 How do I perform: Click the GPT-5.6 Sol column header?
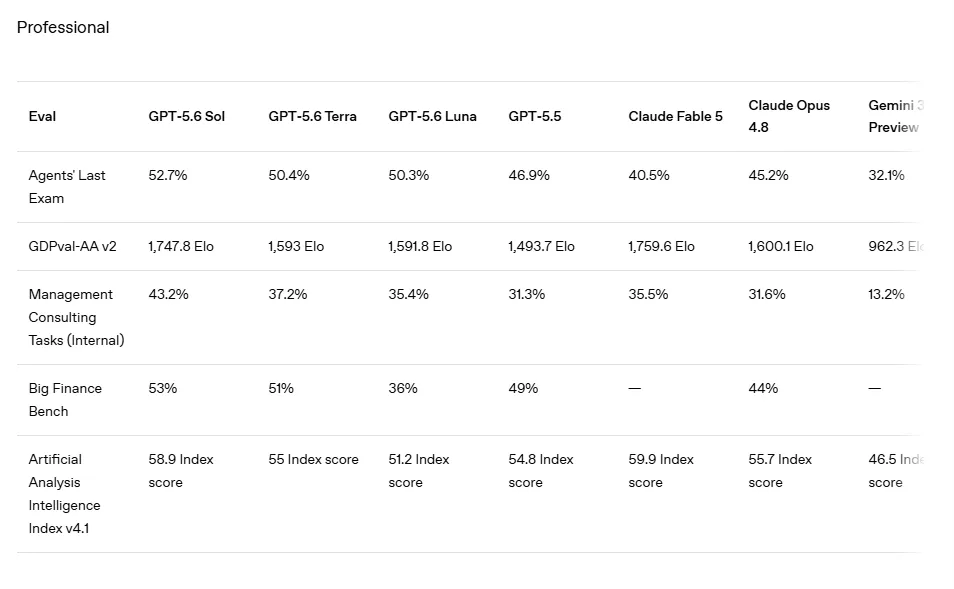[x=187, y=116]
